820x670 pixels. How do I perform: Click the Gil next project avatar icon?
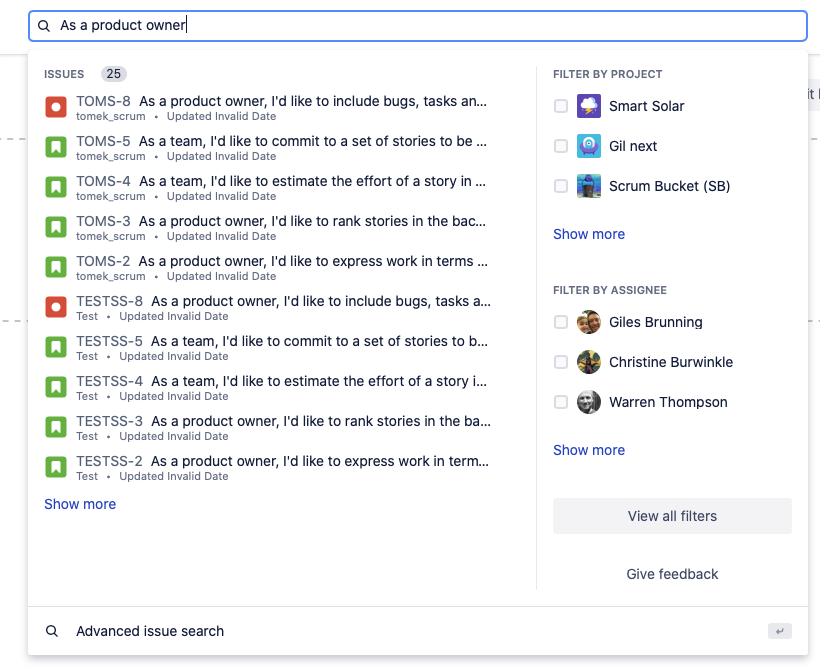[589, 146]
